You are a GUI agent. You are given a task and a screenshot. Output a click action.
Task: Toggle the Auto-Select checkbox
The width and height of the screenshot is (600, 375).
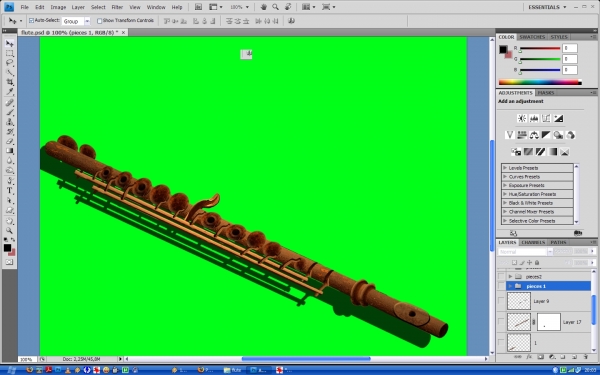31,21
